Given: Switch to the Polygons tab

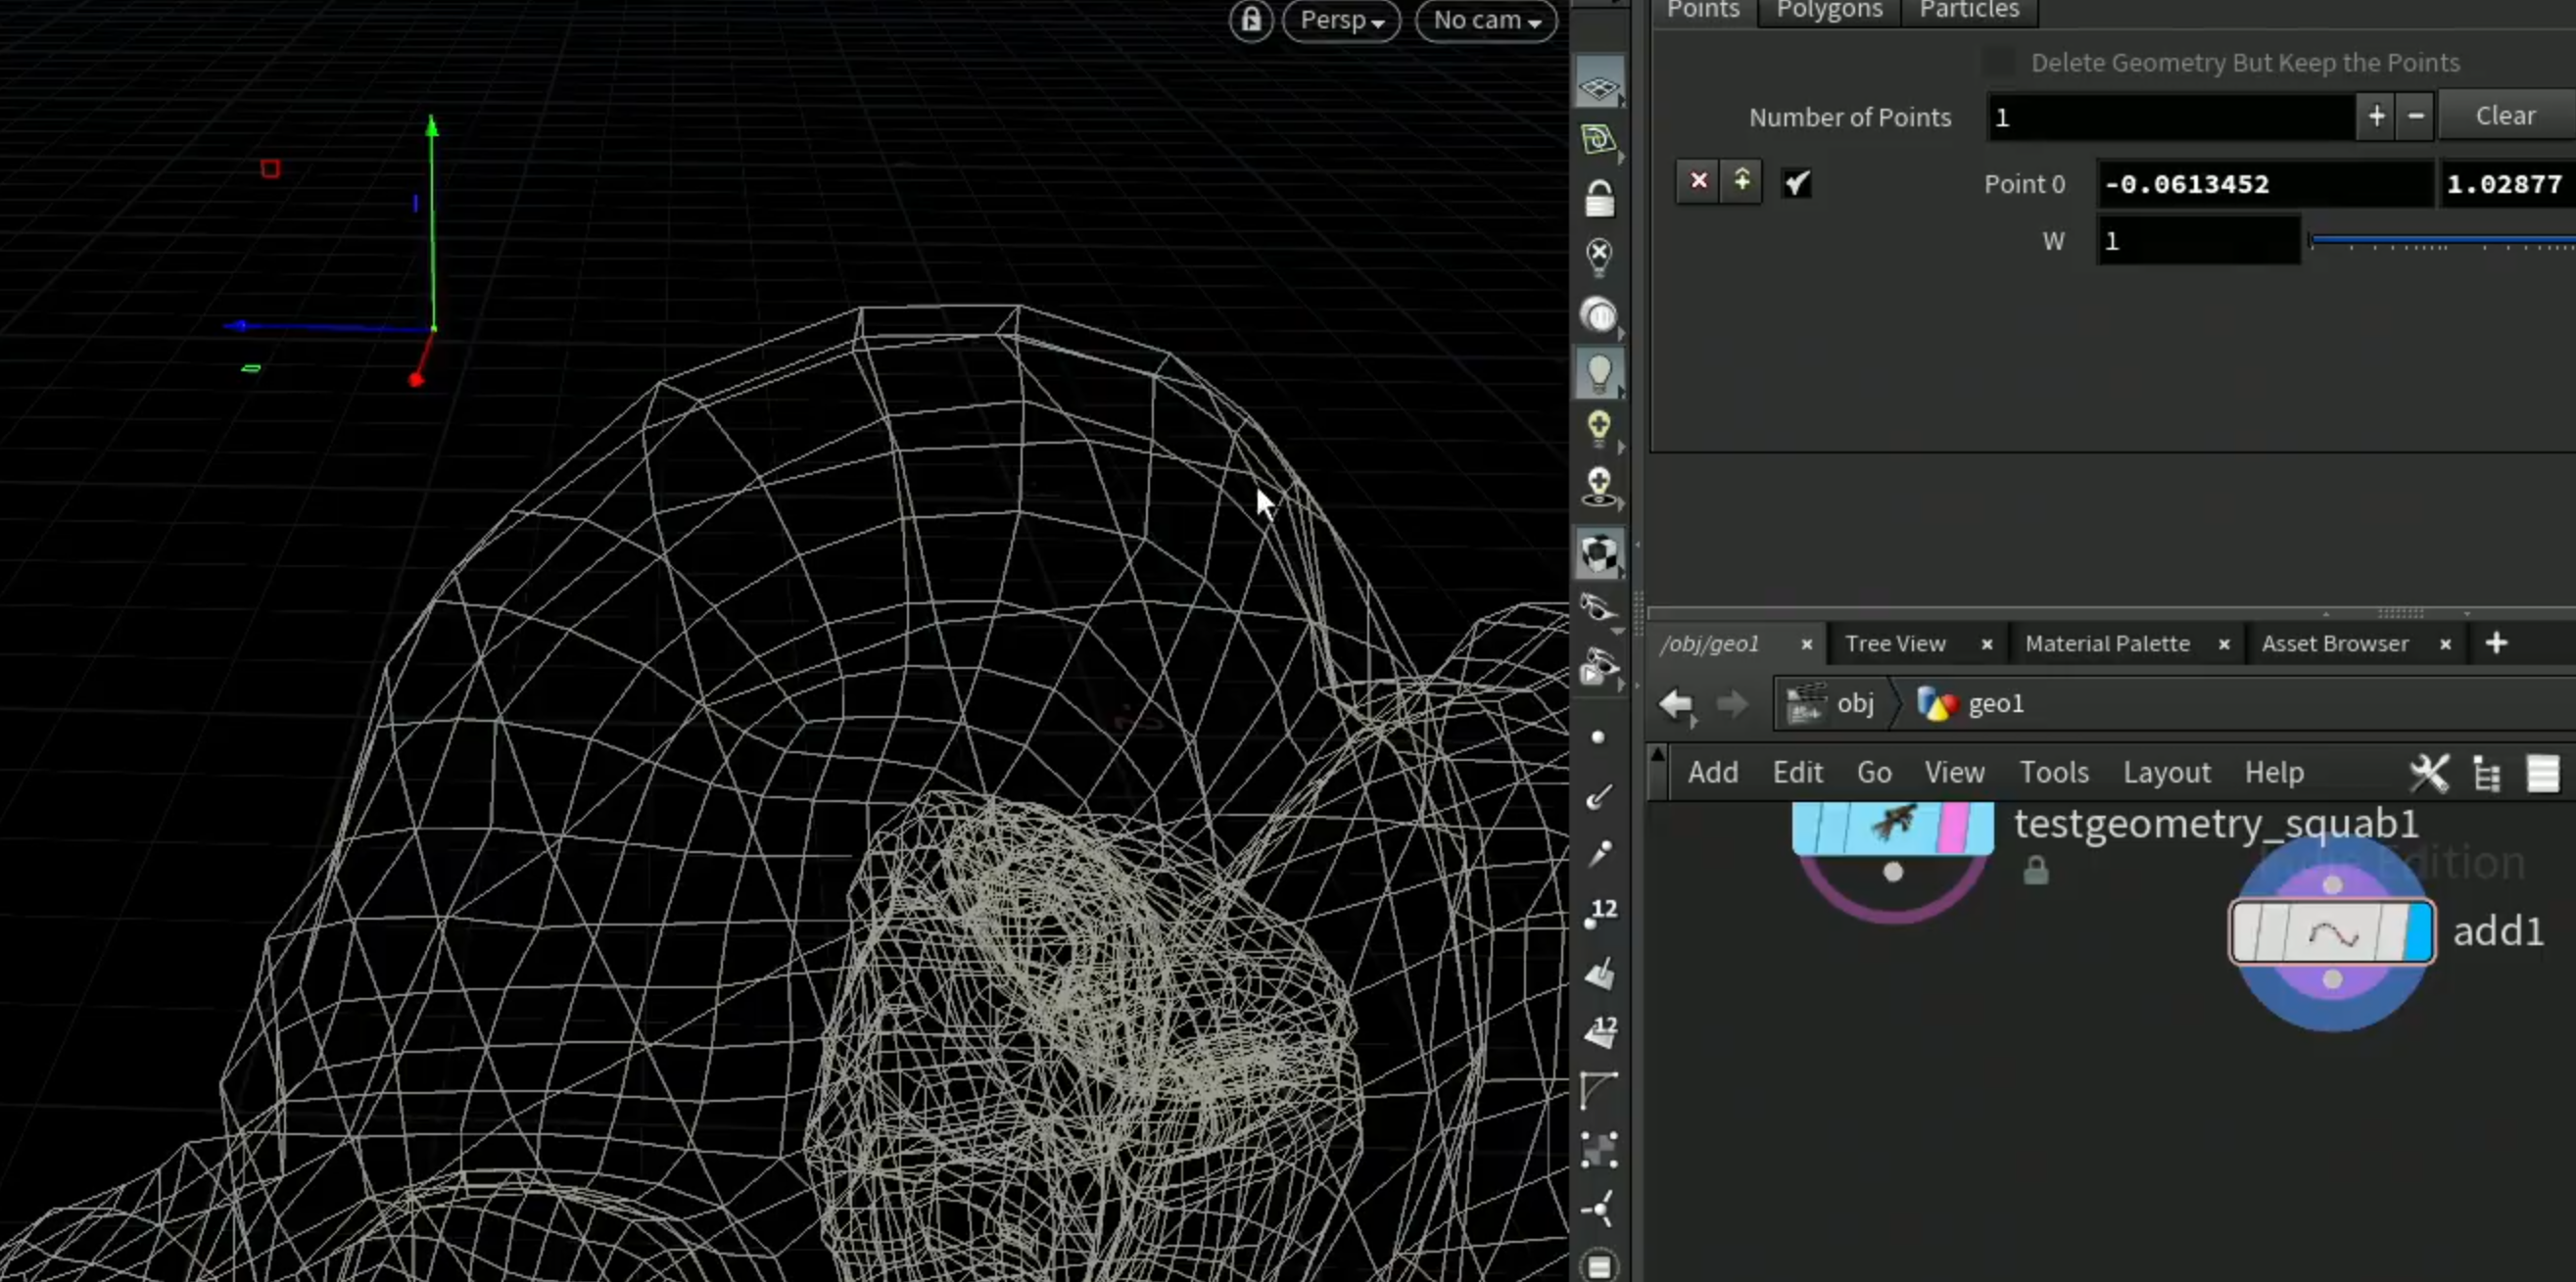Looking at the screenshot, I should tap(1829, 10).
